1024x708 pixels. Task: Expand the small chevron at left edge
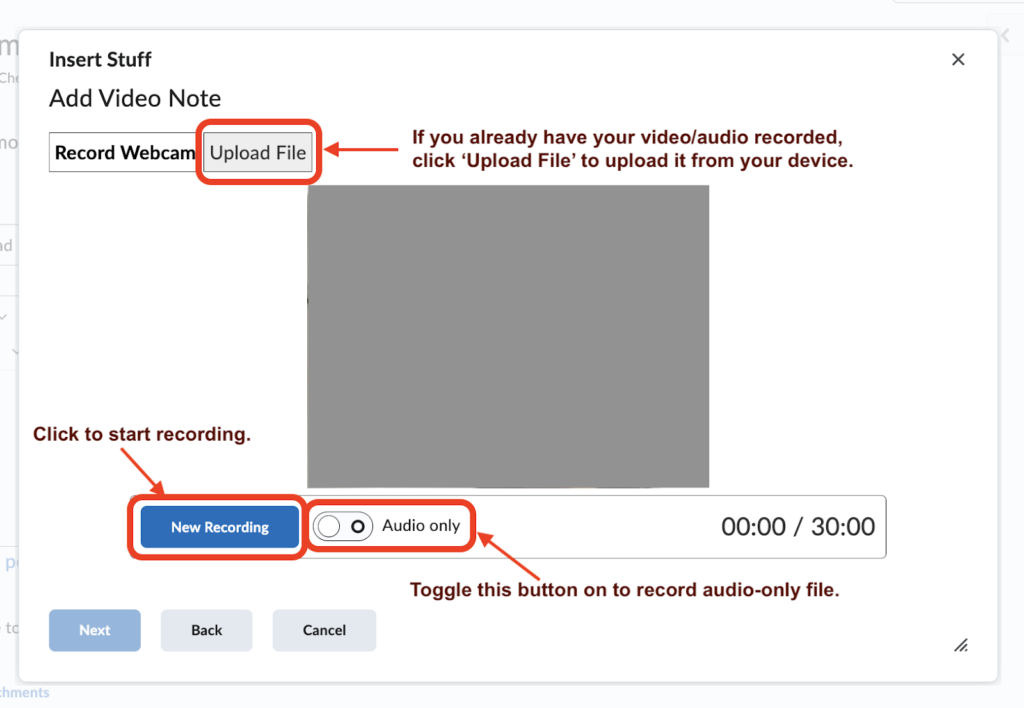pos(4,317)
